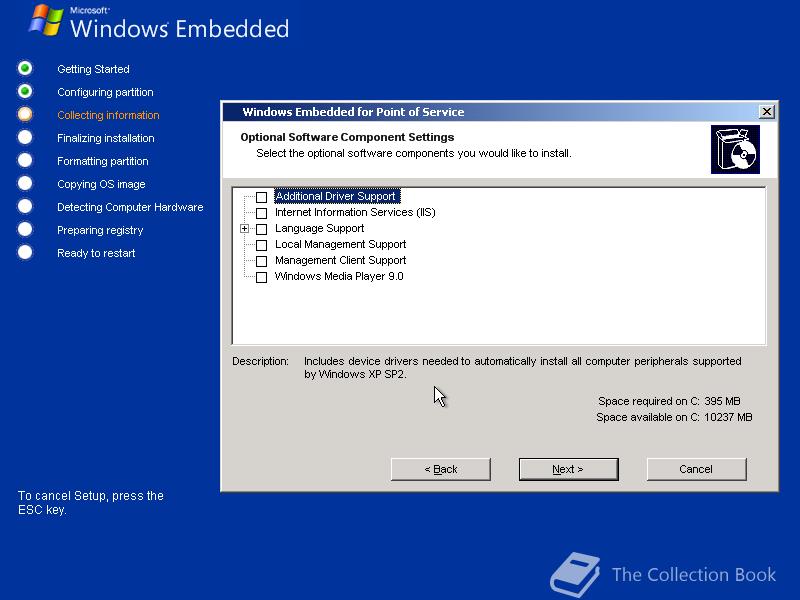Click the 'Finalizing installation' step text
The image size is (800, 600).
[106, 138]
